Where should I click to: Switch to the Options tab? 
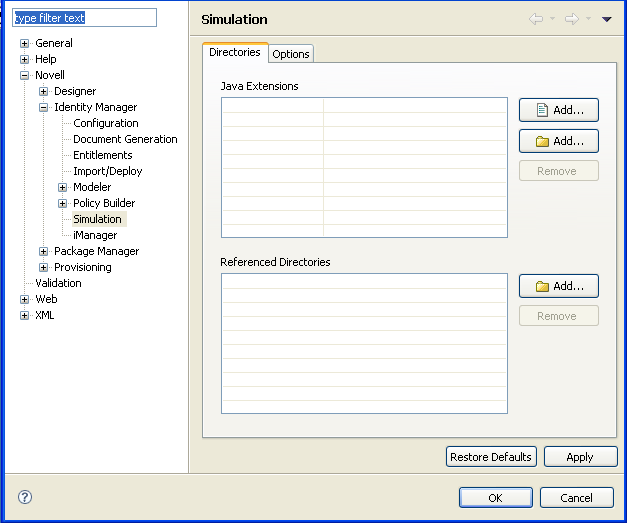pos(291,54)
